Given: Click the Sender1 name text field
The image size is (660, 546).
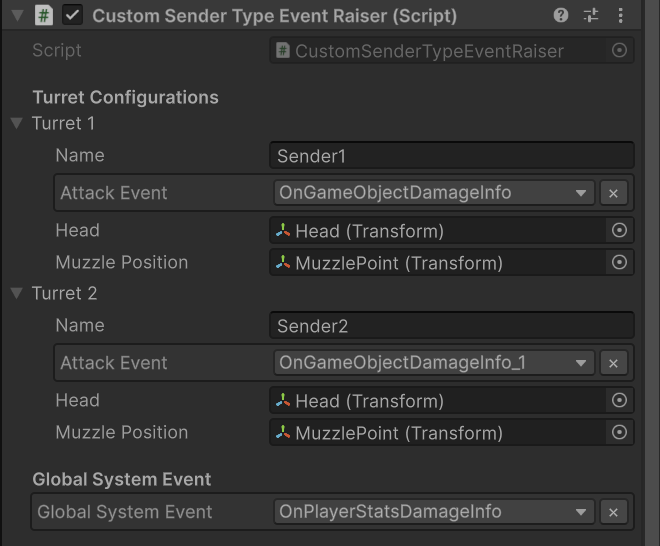Looking at the screenshot, I should (451, 156).
